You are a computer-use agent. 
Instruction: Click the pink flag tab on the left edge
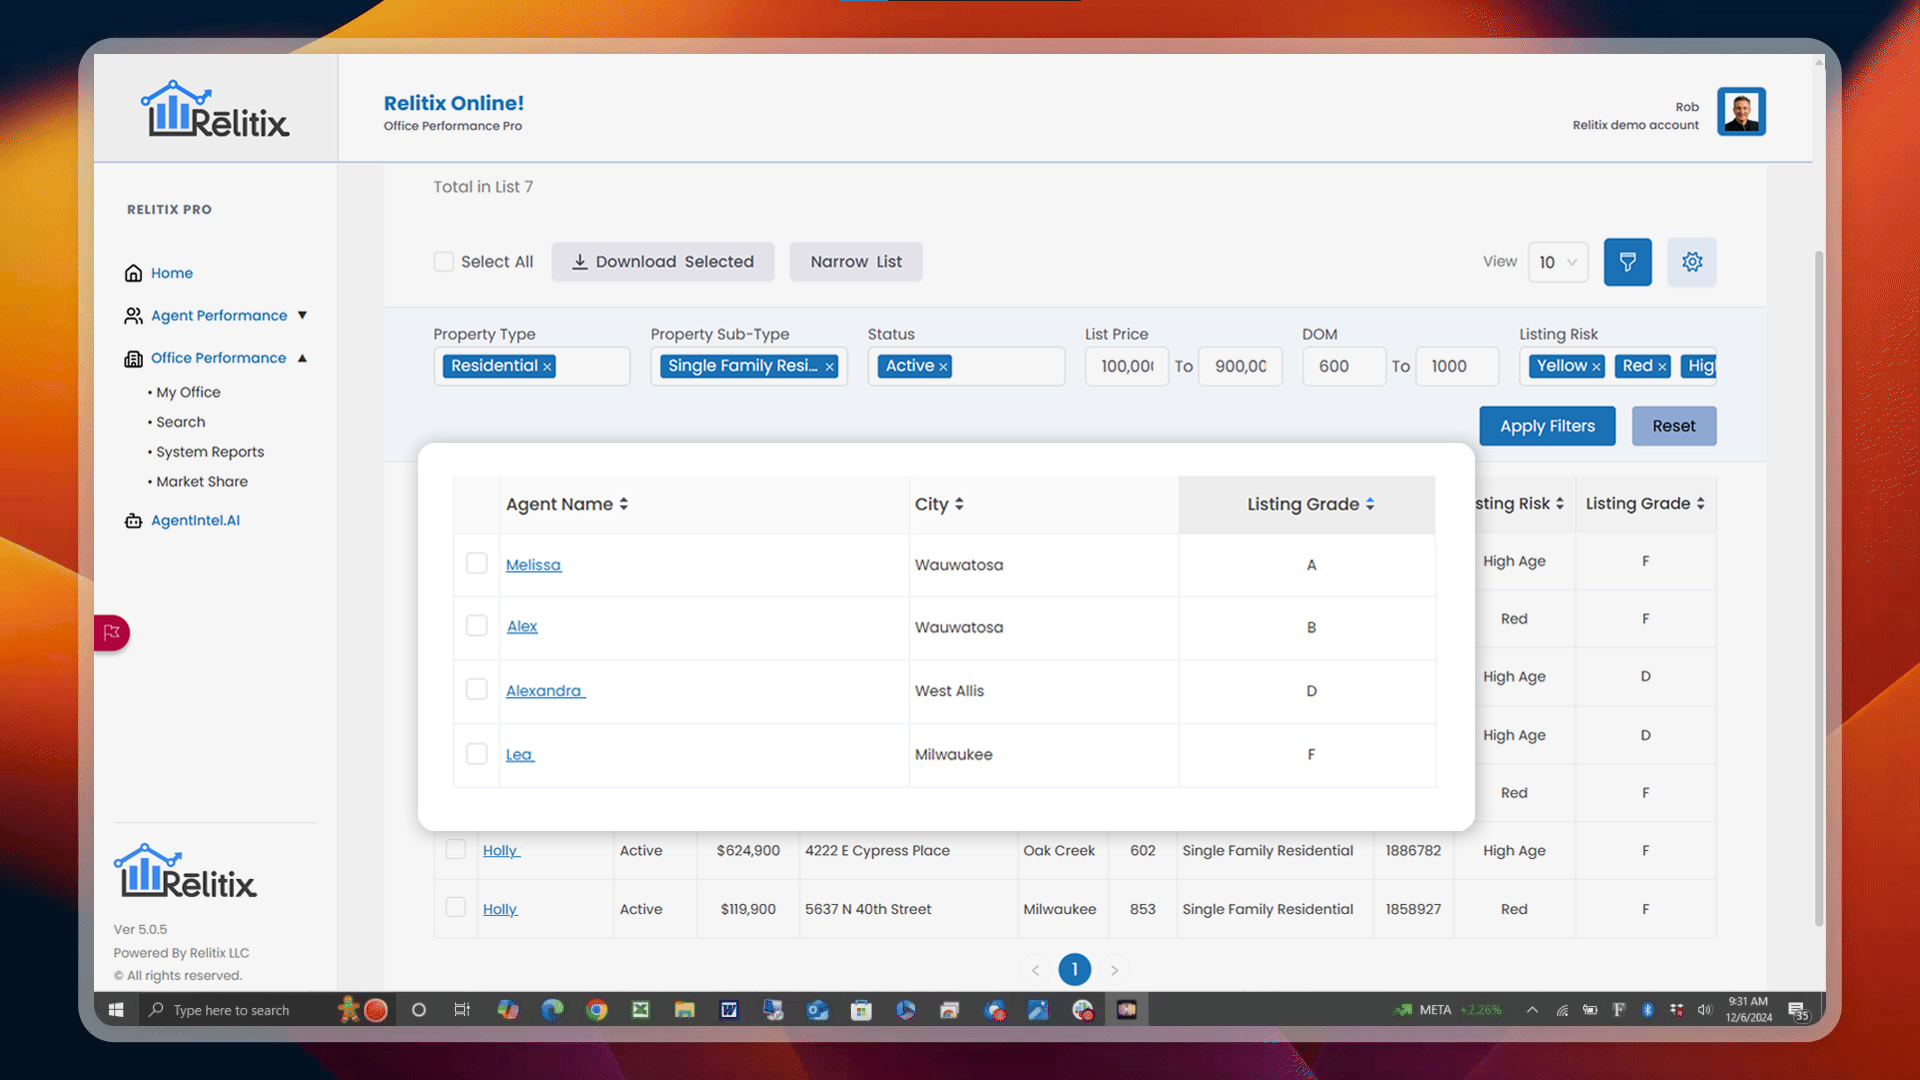pos(110,633)
